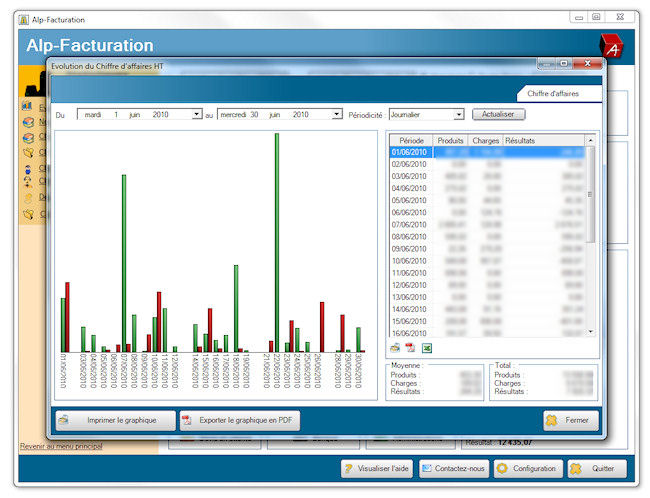
Task: Click the table's vertical scrollbar down arrow
Action: [x=590, y=331]
